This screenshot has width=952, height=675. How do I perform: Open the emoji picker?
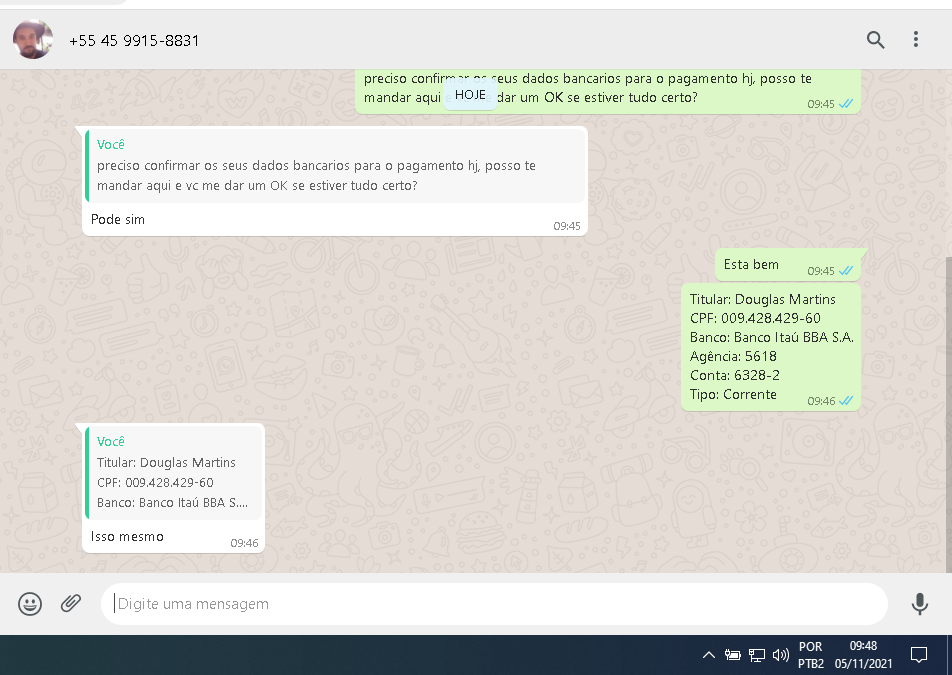[30, 603]
